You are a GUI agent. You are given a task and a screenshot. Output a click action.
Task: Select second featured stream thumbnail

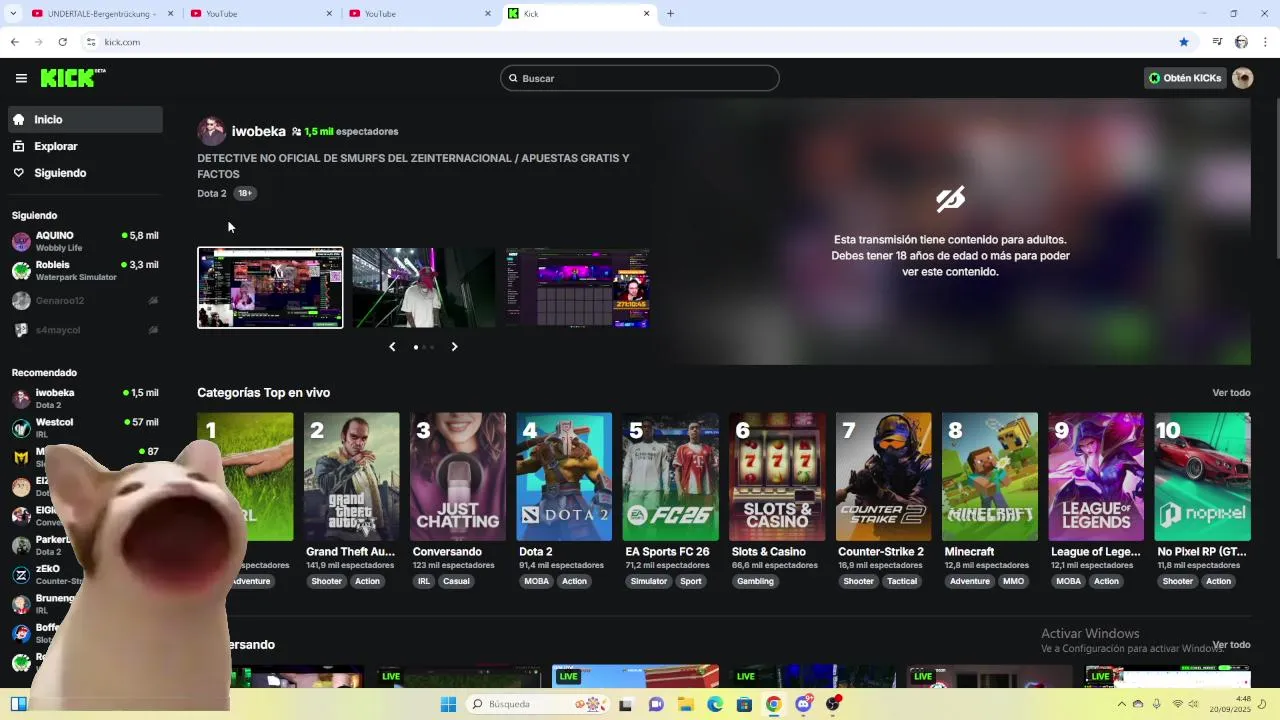424,288
